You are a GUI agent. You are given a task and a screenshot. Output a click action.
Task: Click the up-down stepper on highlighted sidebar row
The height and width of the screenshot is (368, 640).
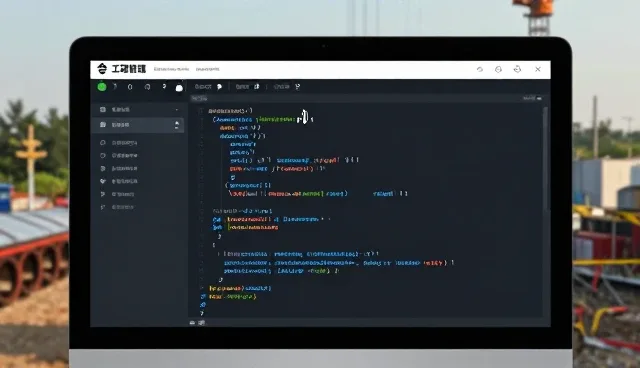click(x=177, y=125)
